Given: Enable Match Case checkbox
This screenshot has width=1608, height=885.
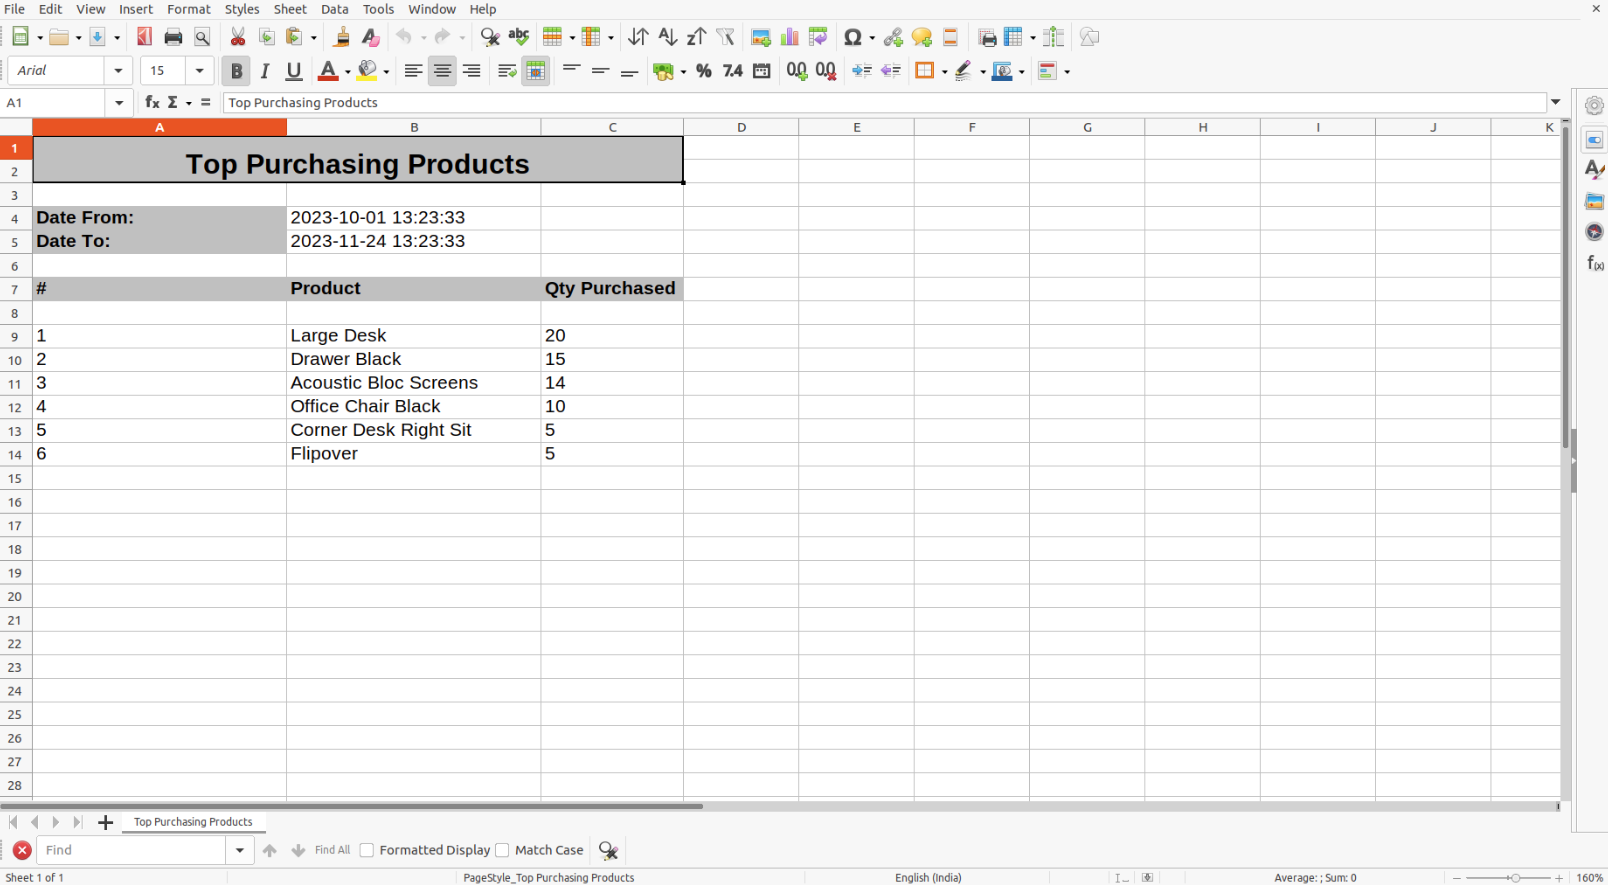Looking at the screenshot, I should pyautogui.click(x=502, y=850).
